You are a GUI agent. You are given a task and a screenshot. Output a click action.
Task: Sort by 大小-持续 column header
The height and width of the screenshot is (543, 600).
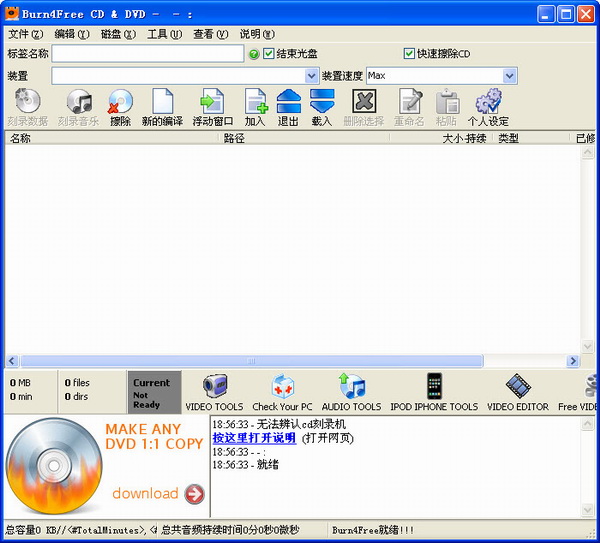(x=441, y=138)
